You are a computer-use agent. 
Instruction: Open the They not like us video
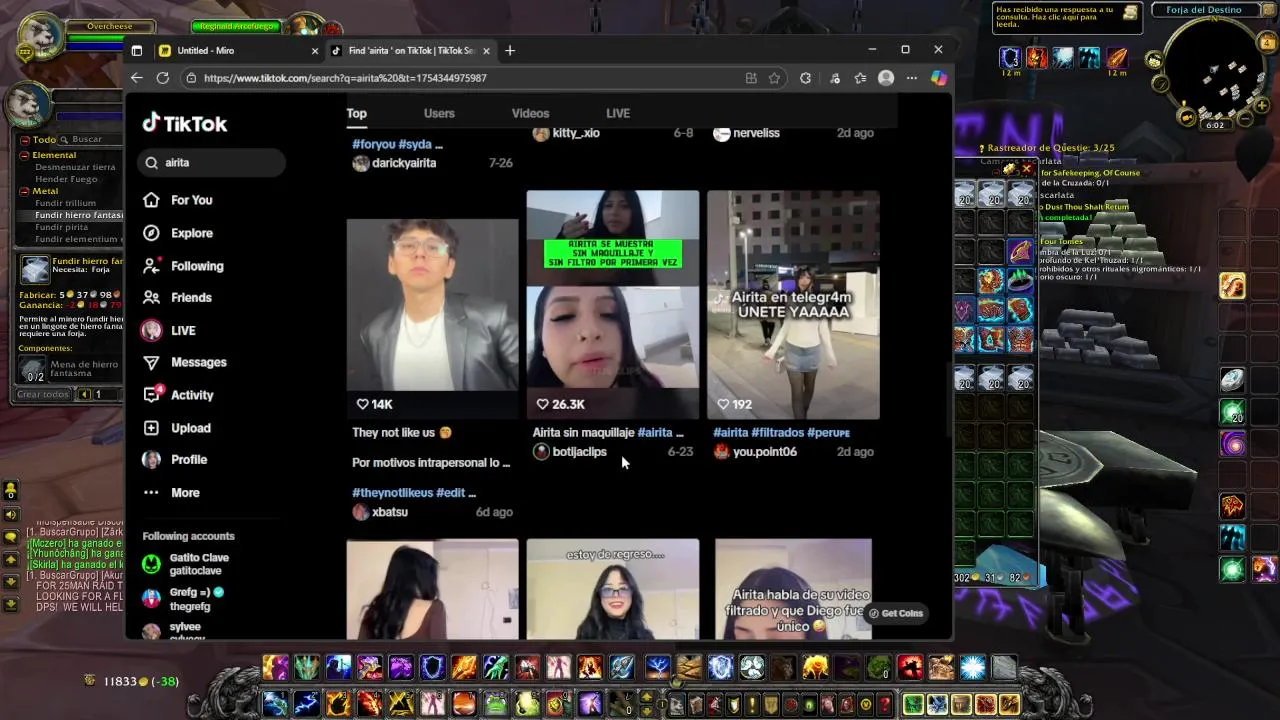coord(432,319)
